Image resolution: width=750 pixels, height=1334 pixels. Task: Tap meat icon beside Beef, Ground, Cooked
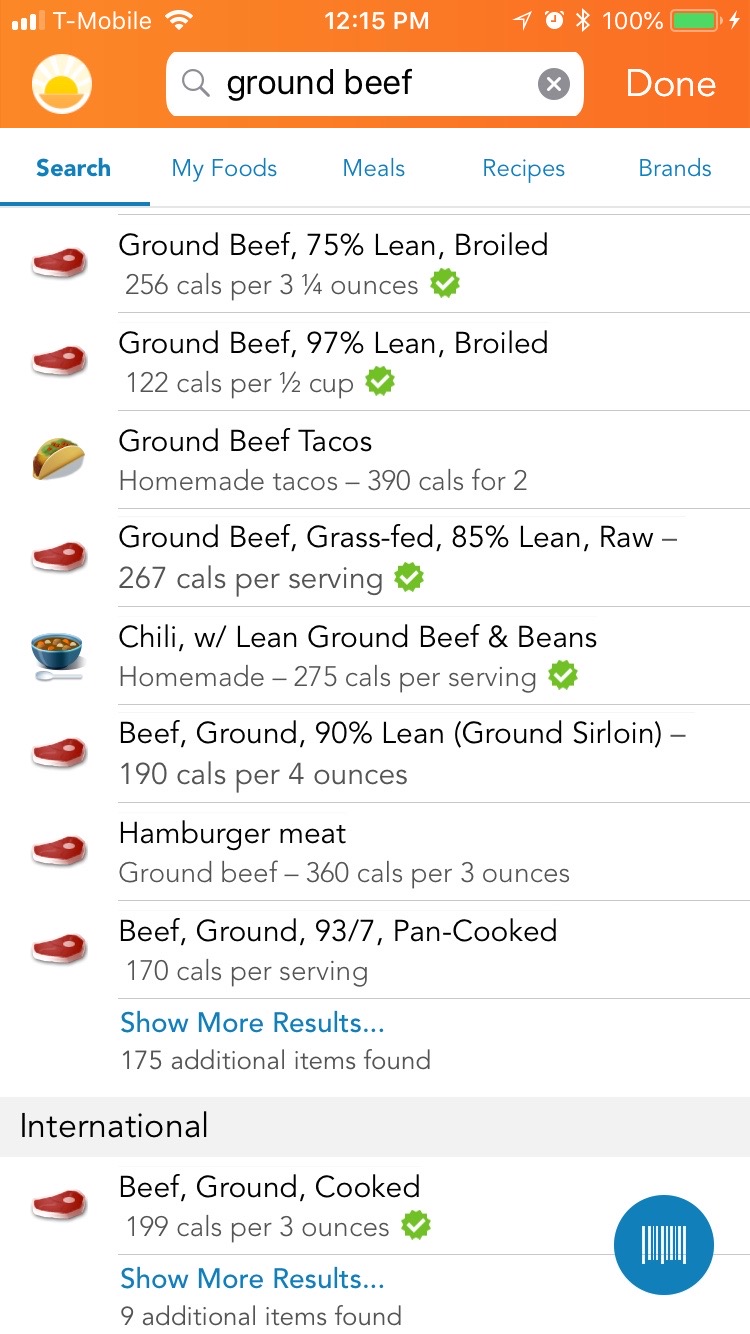(x=58, y=1206)
